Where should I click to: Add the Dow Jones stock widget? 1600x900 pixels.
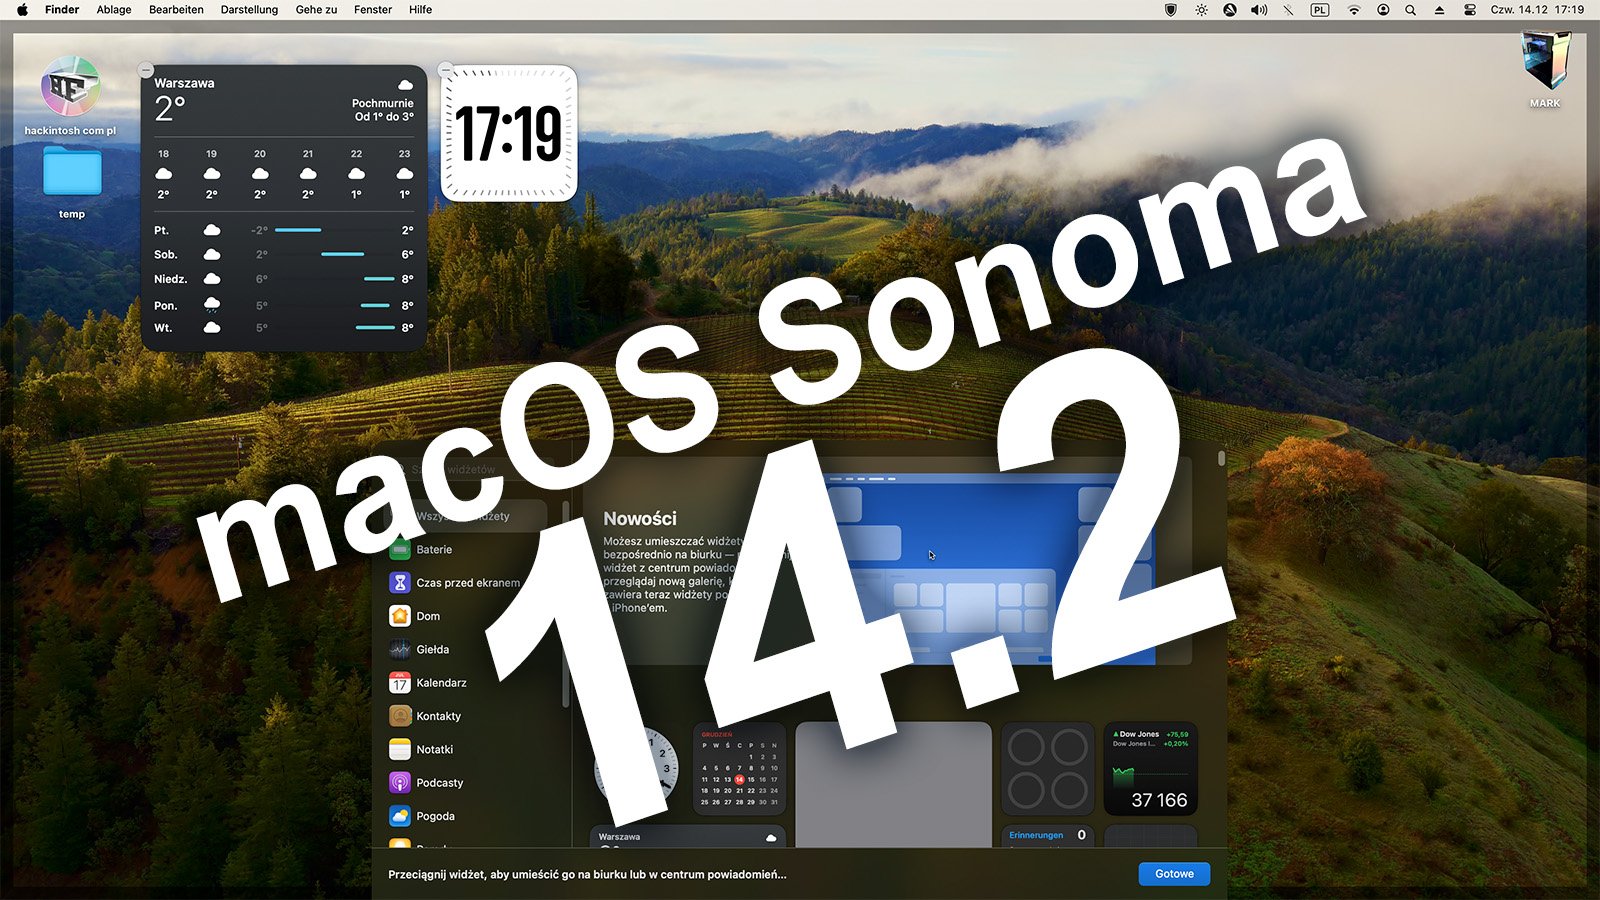pos(1150,768)
